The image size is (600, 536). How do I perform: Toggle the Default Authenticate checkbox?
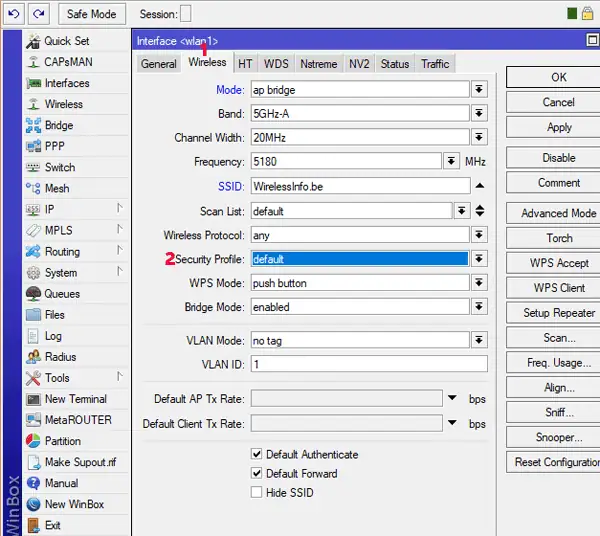(256, 454)
